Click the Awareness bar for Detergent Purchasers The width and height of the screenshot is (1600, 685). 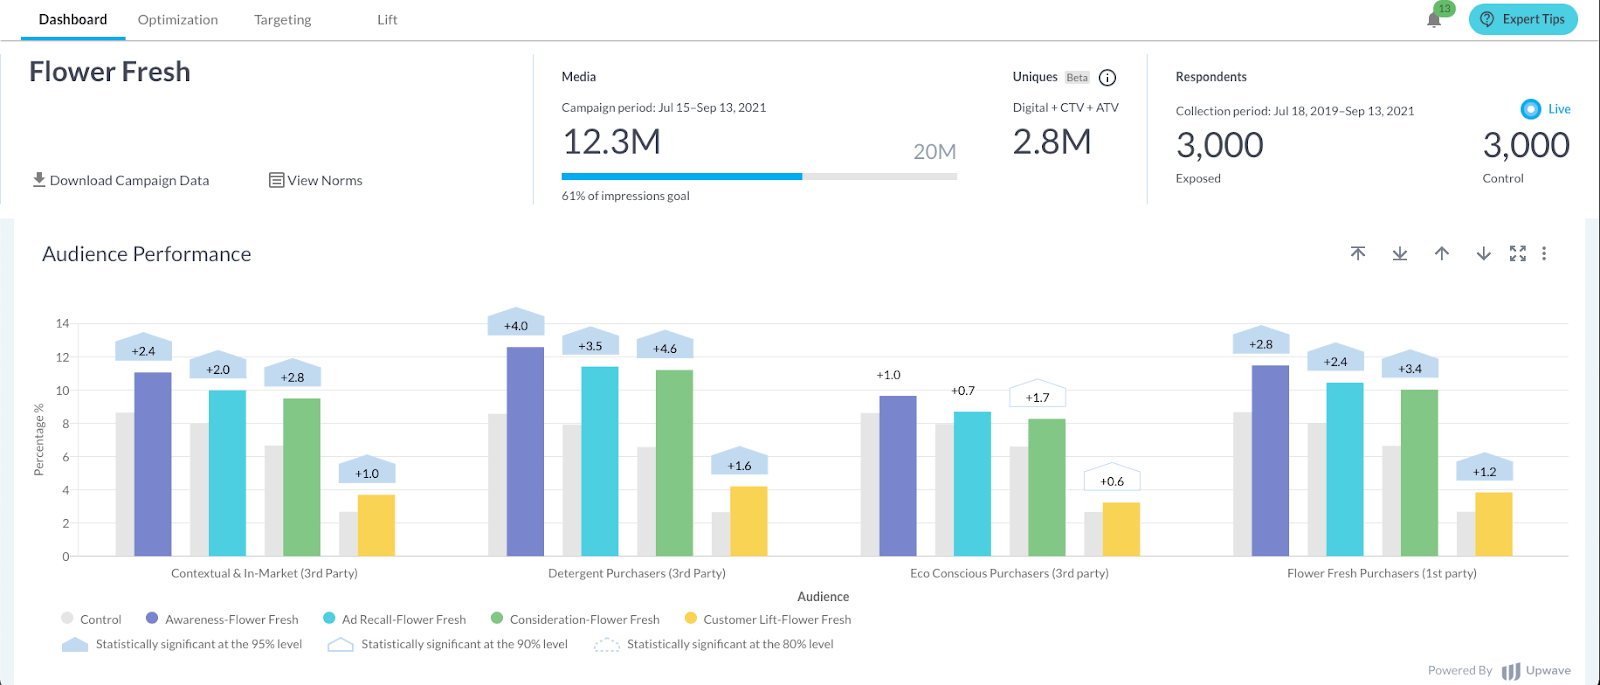click(x=525, y=452)
